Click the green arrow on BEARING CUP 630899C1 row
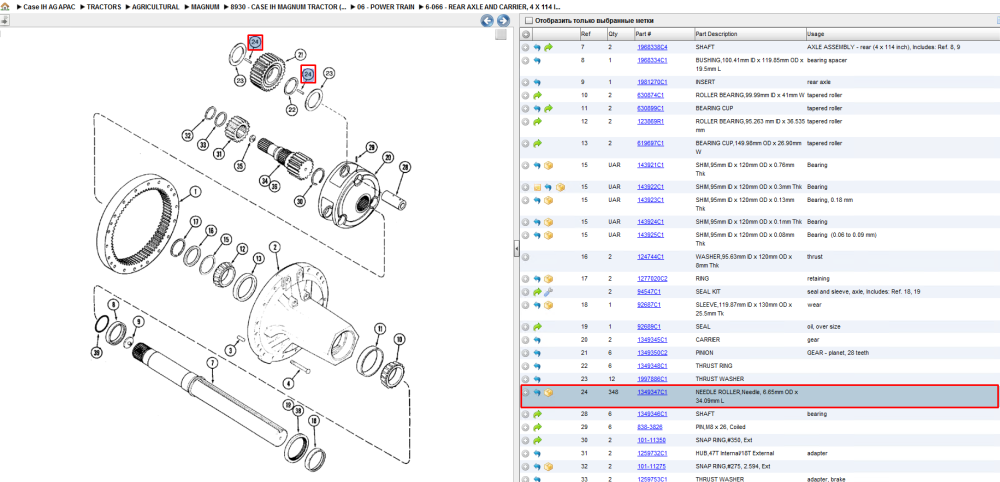Screen dimensions: 1000x482 click(548, 108)
